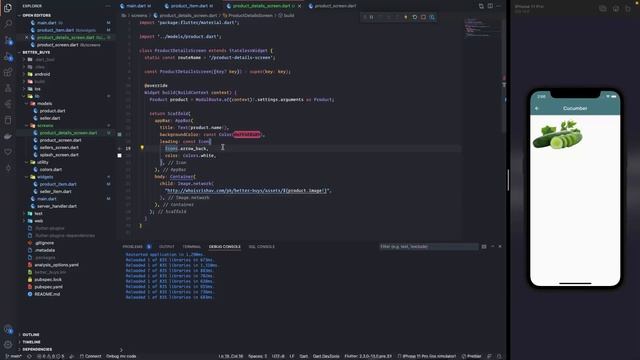The height and width of the screenshot is (360, 640).
Task: Open the Extensions view
Action: [x=8, y=72]
